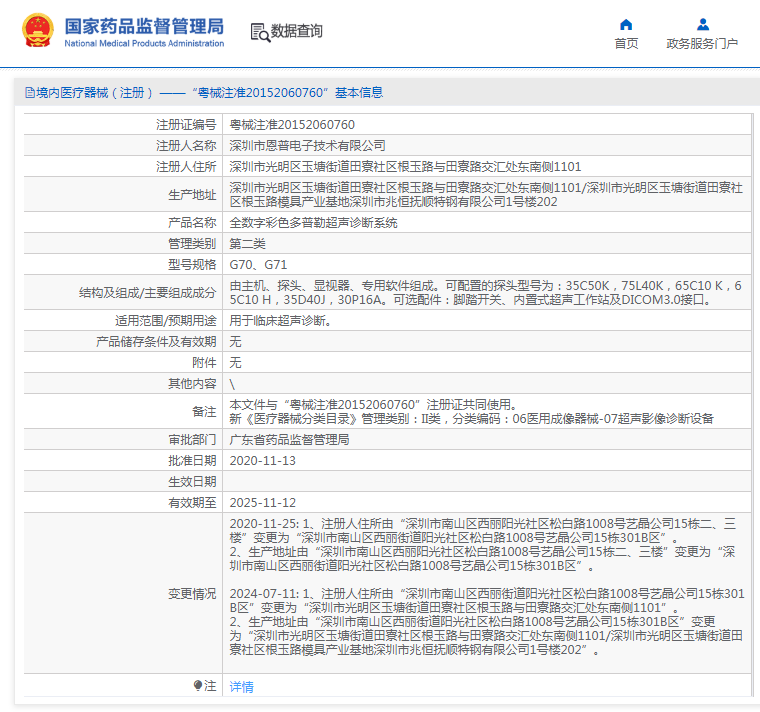
Task: Click the 数据查询 header label
Action: (x=297, y=32)
